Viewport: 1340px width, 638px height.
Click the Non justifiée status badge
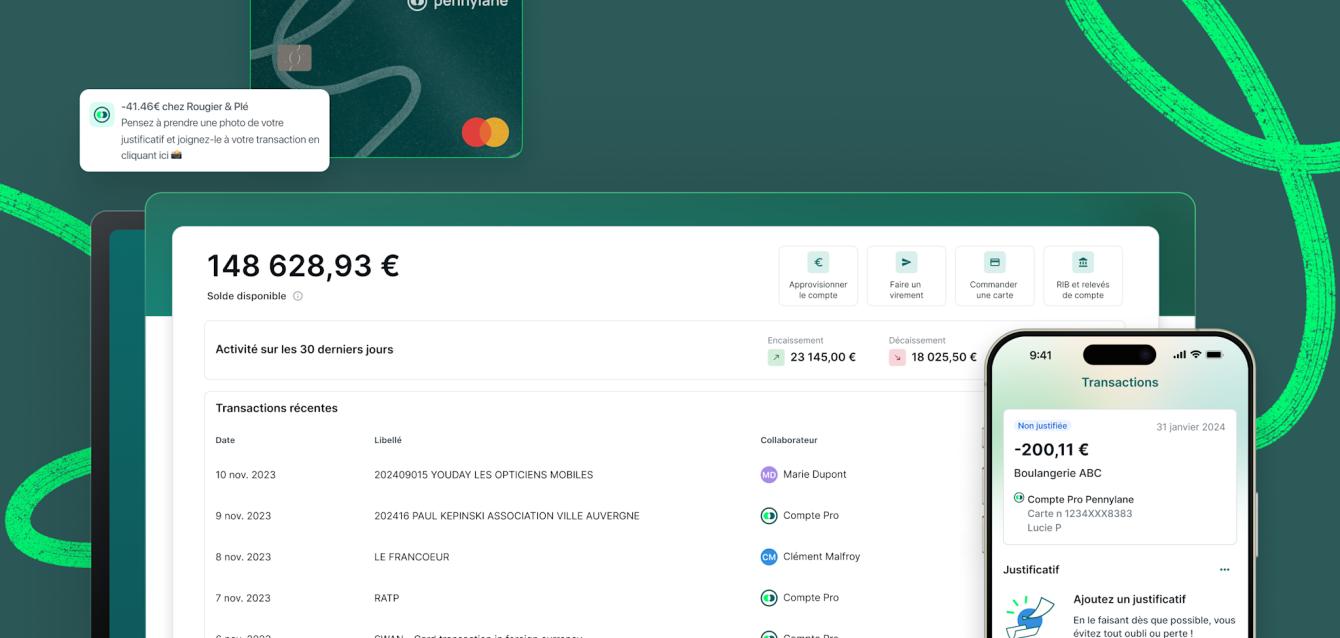click(1042, 426)
